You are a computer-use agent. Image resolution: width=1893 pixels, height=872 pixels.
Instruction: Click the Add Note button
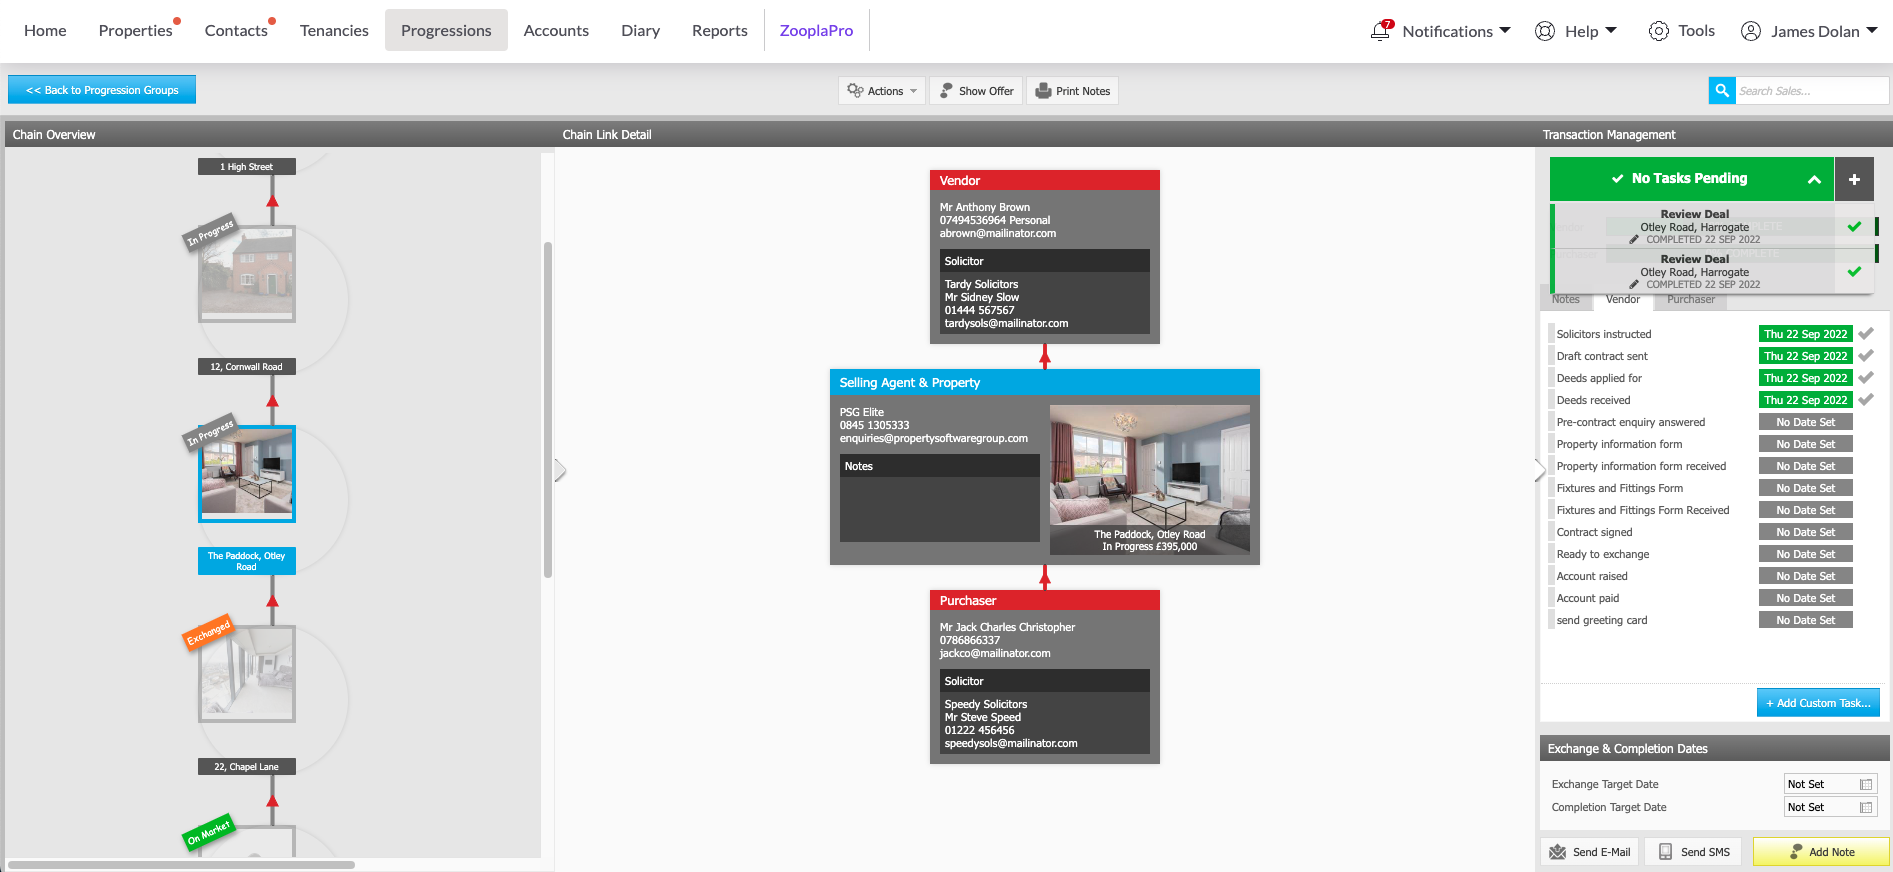(x=1821, y=852)
